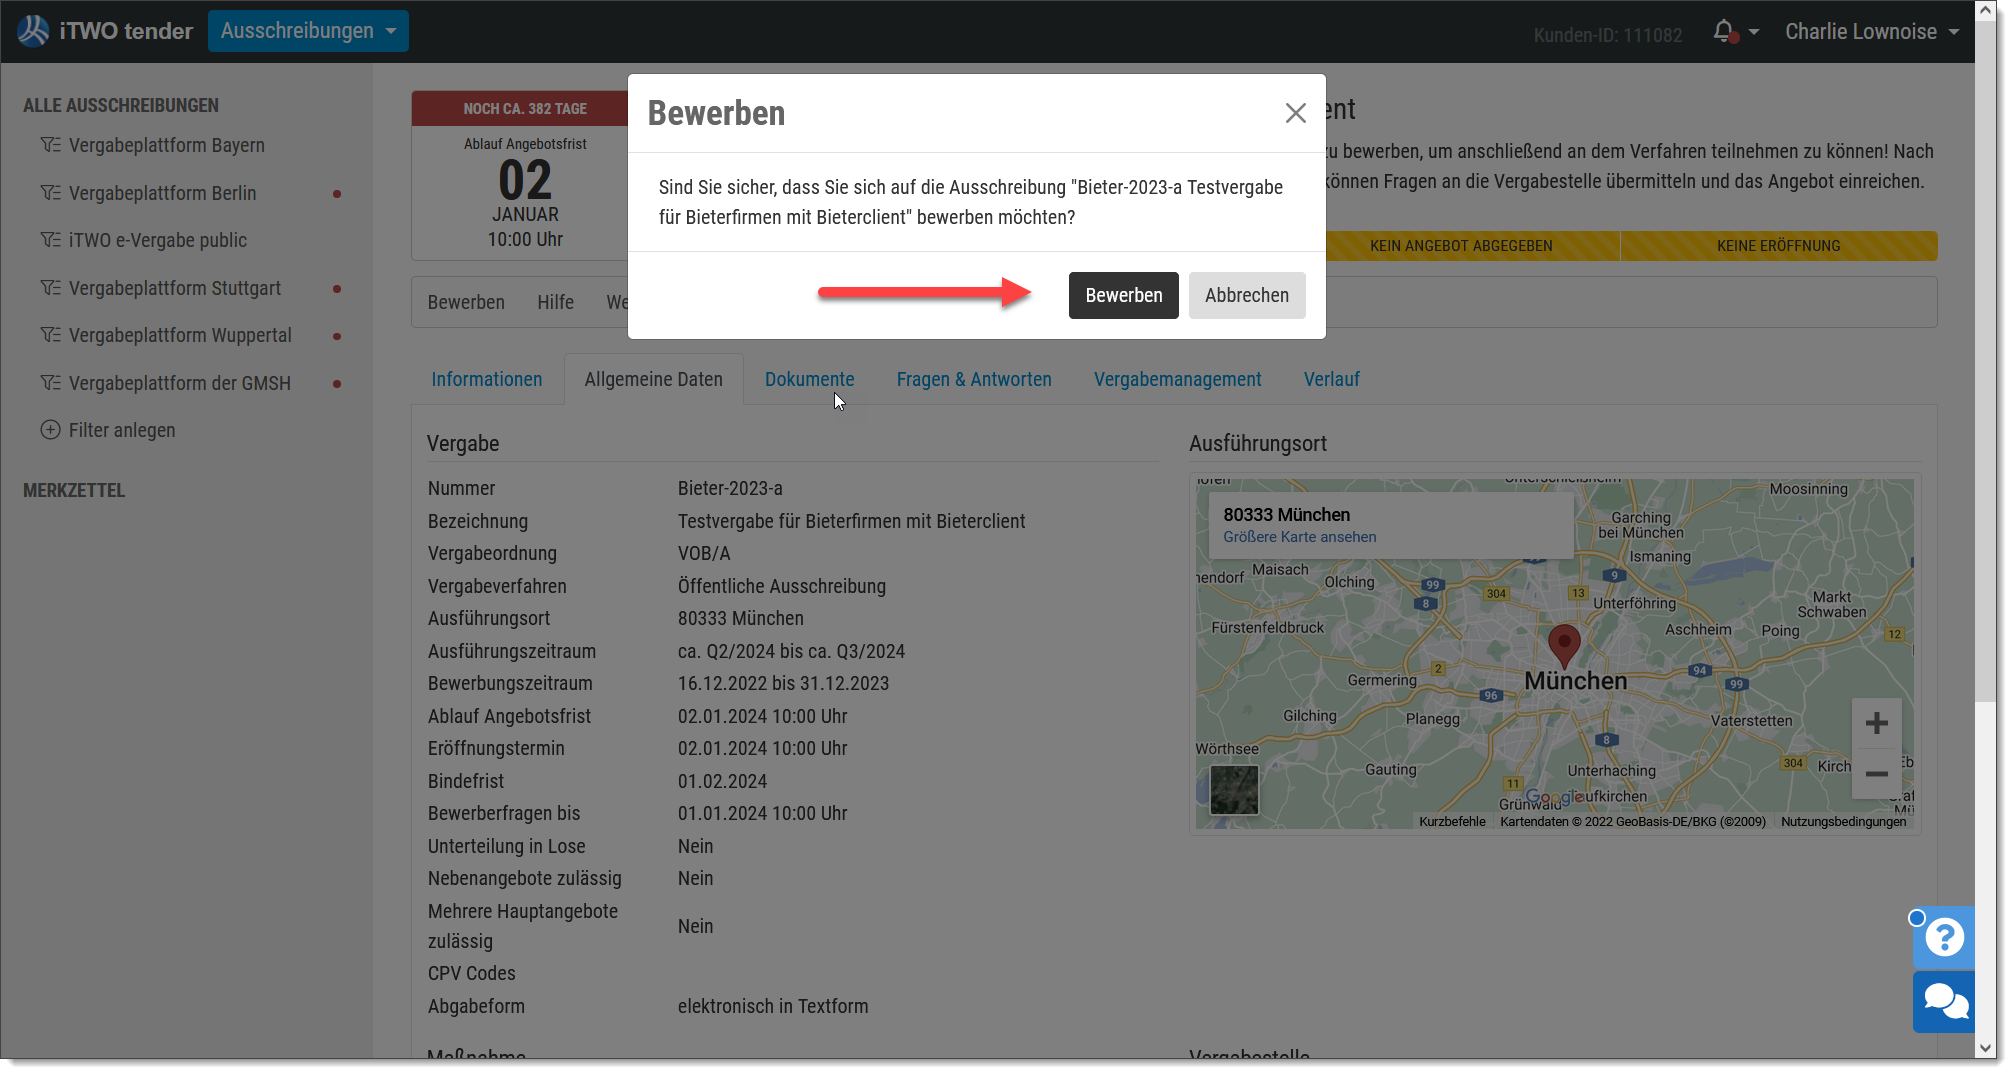The image size is (2012, 1074).
Task: Switch to the Vergabemanagement tab
Action: click(x=1177, y=380)
